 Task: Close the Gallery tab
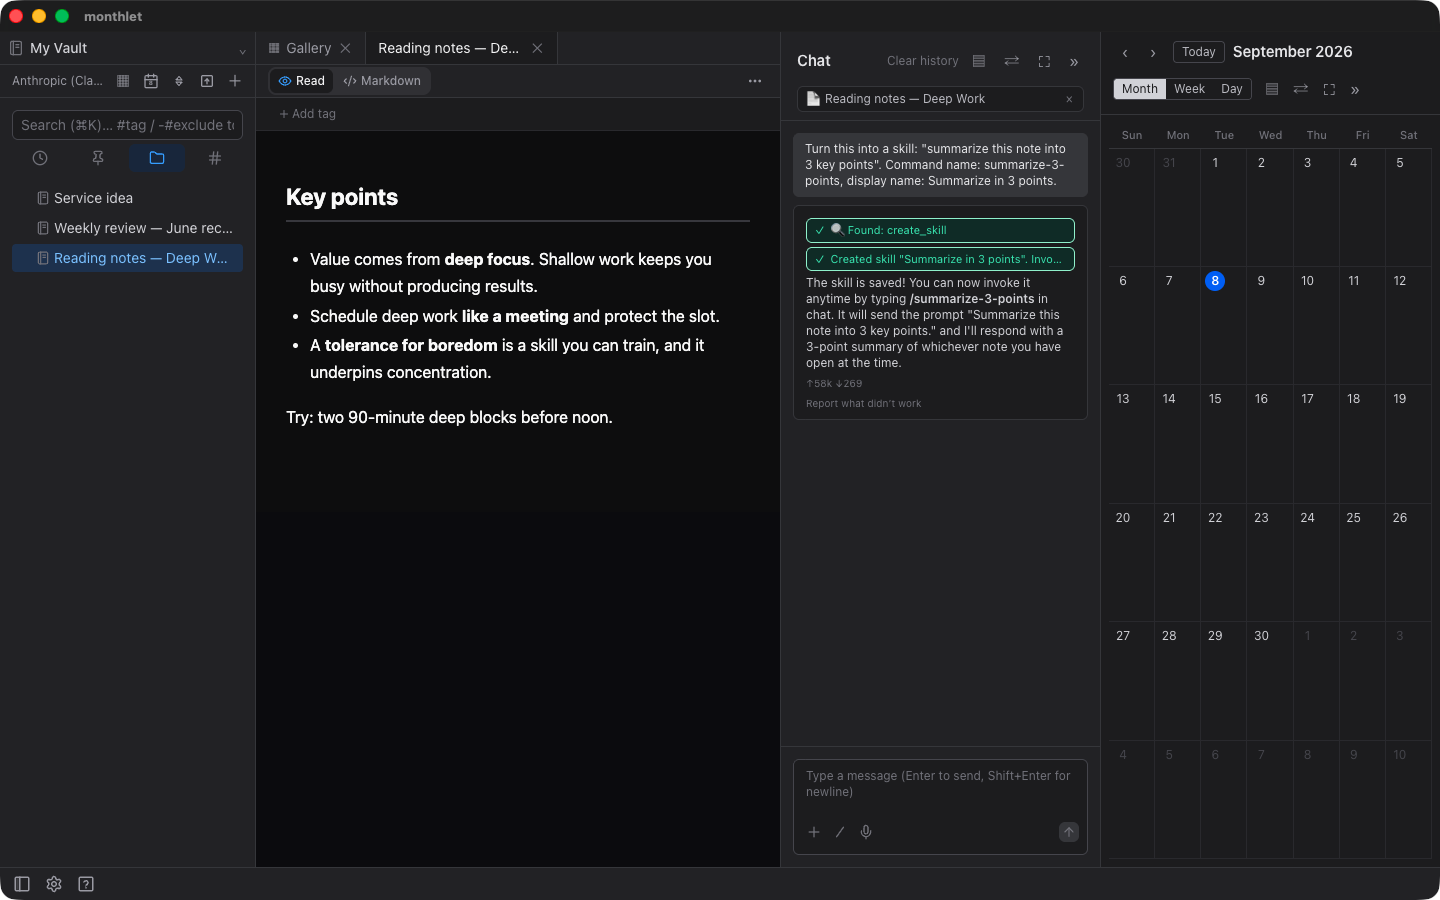pyautogui.click(x=345, y=48)
